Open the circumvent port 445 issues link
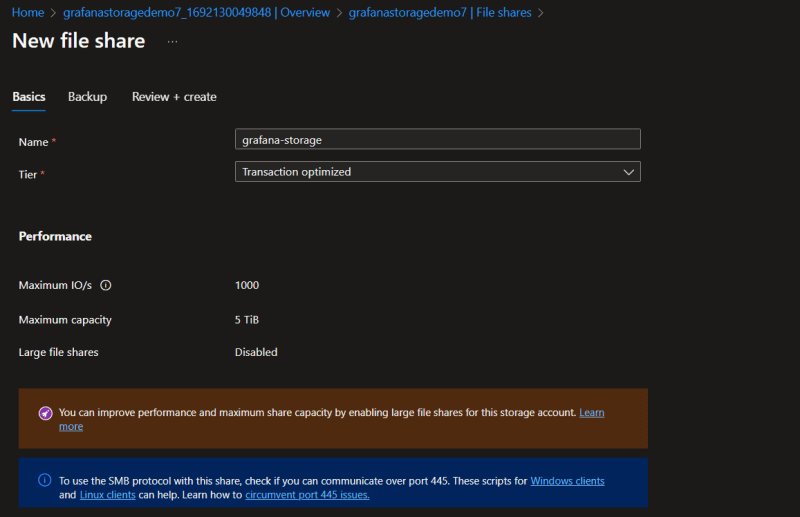This screenshot has height=517, width=800. (307, 495)
